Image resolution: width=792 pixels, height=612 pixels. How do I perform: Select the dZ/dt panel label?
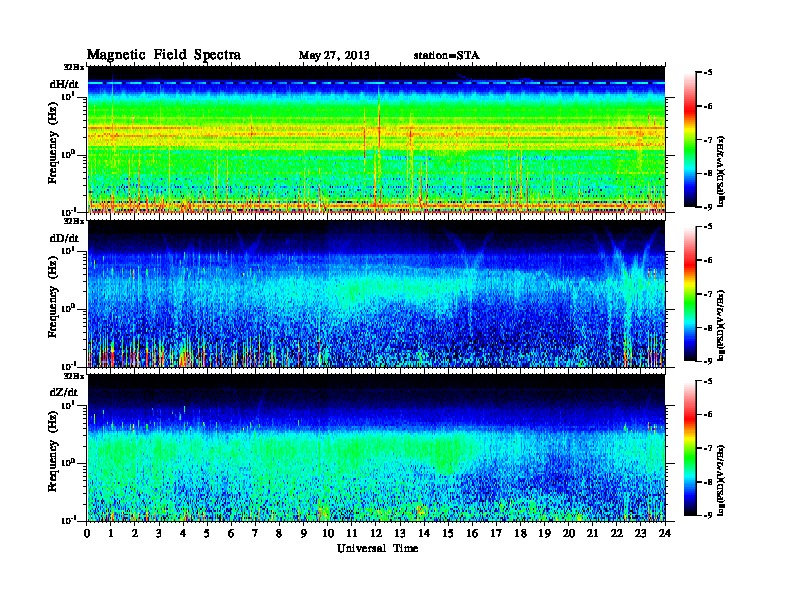(64, 392)
